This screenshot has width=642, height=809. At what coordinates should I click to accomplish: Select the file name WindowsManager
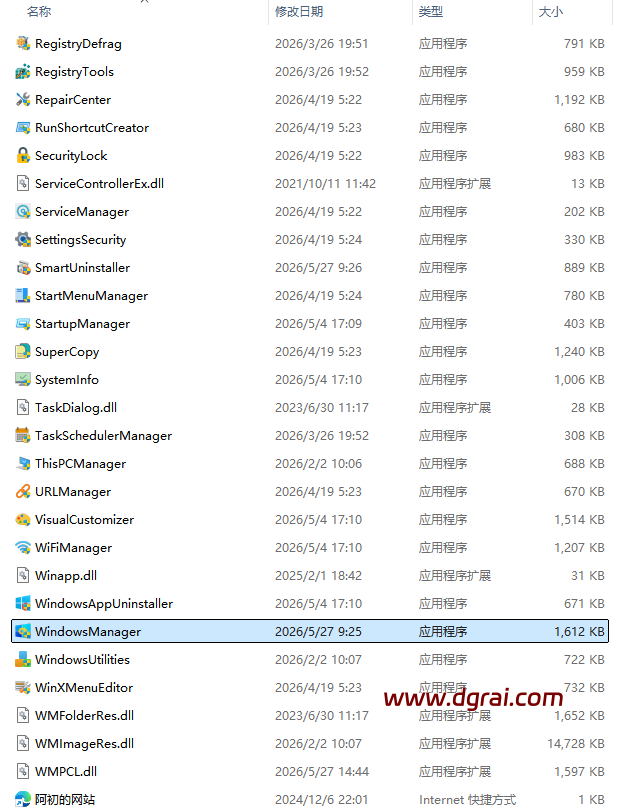pos(88,632)
